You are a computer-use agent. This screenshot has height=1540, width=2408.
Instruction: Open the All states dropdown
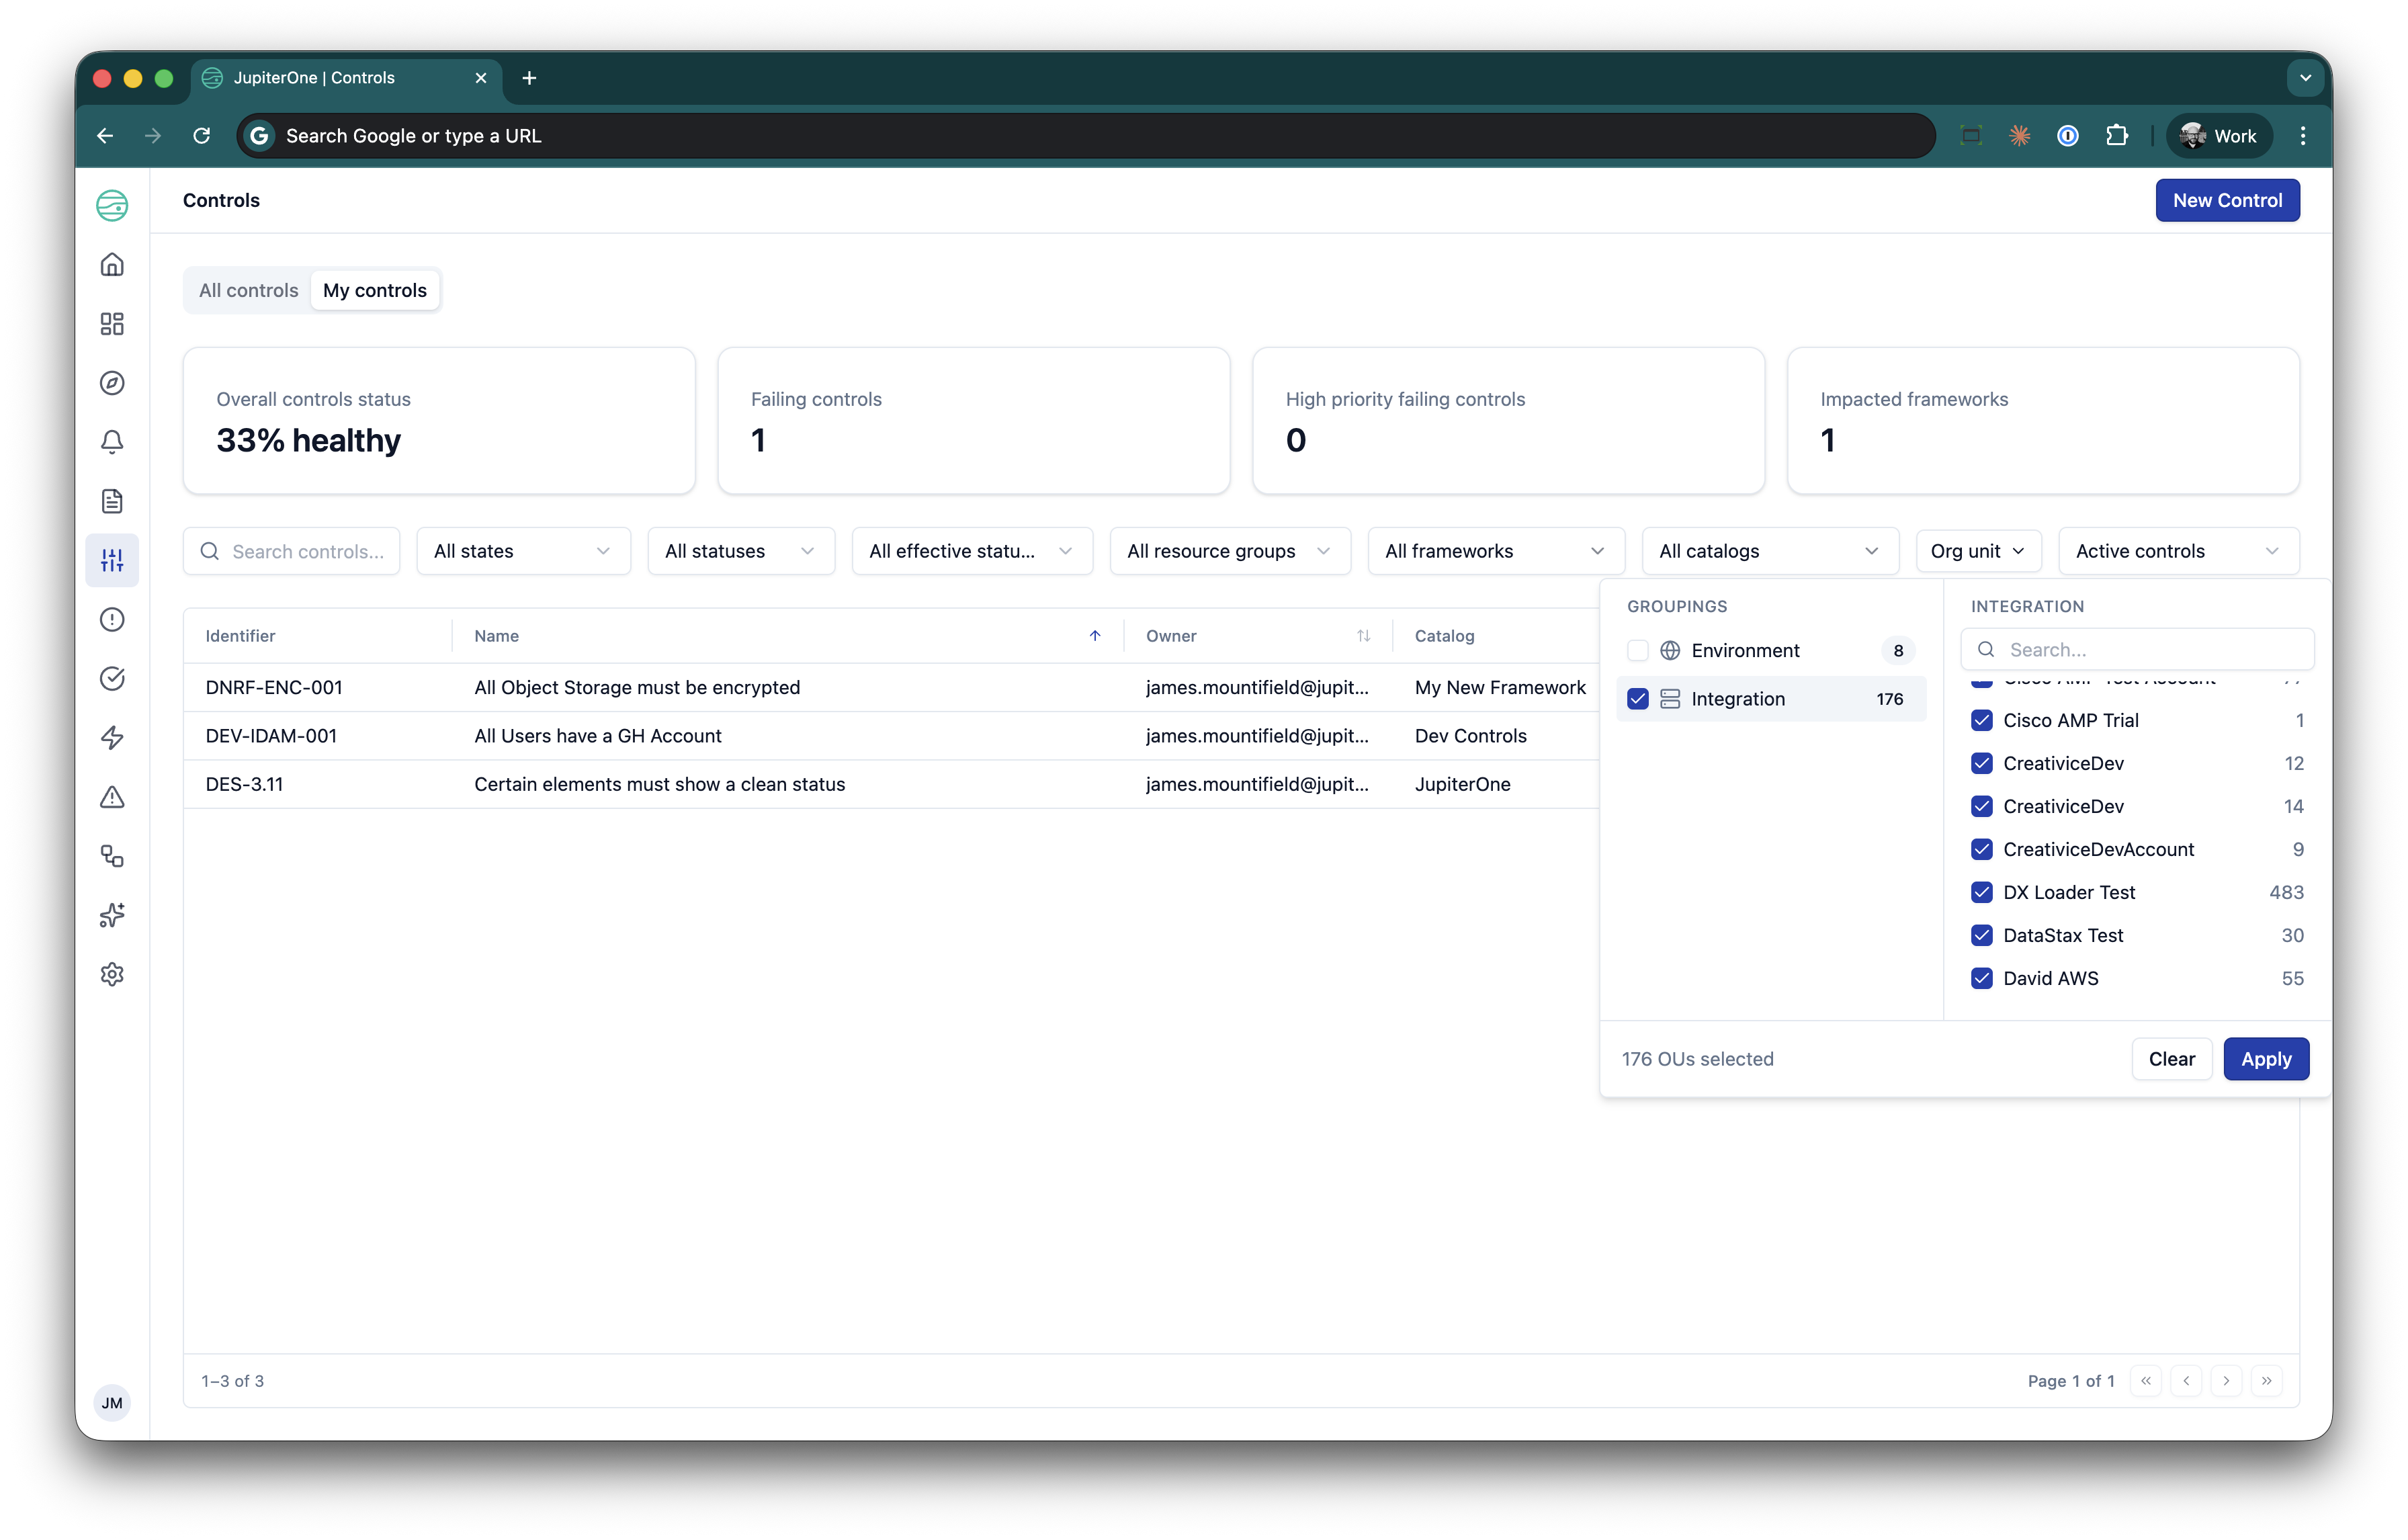[522, 550]
